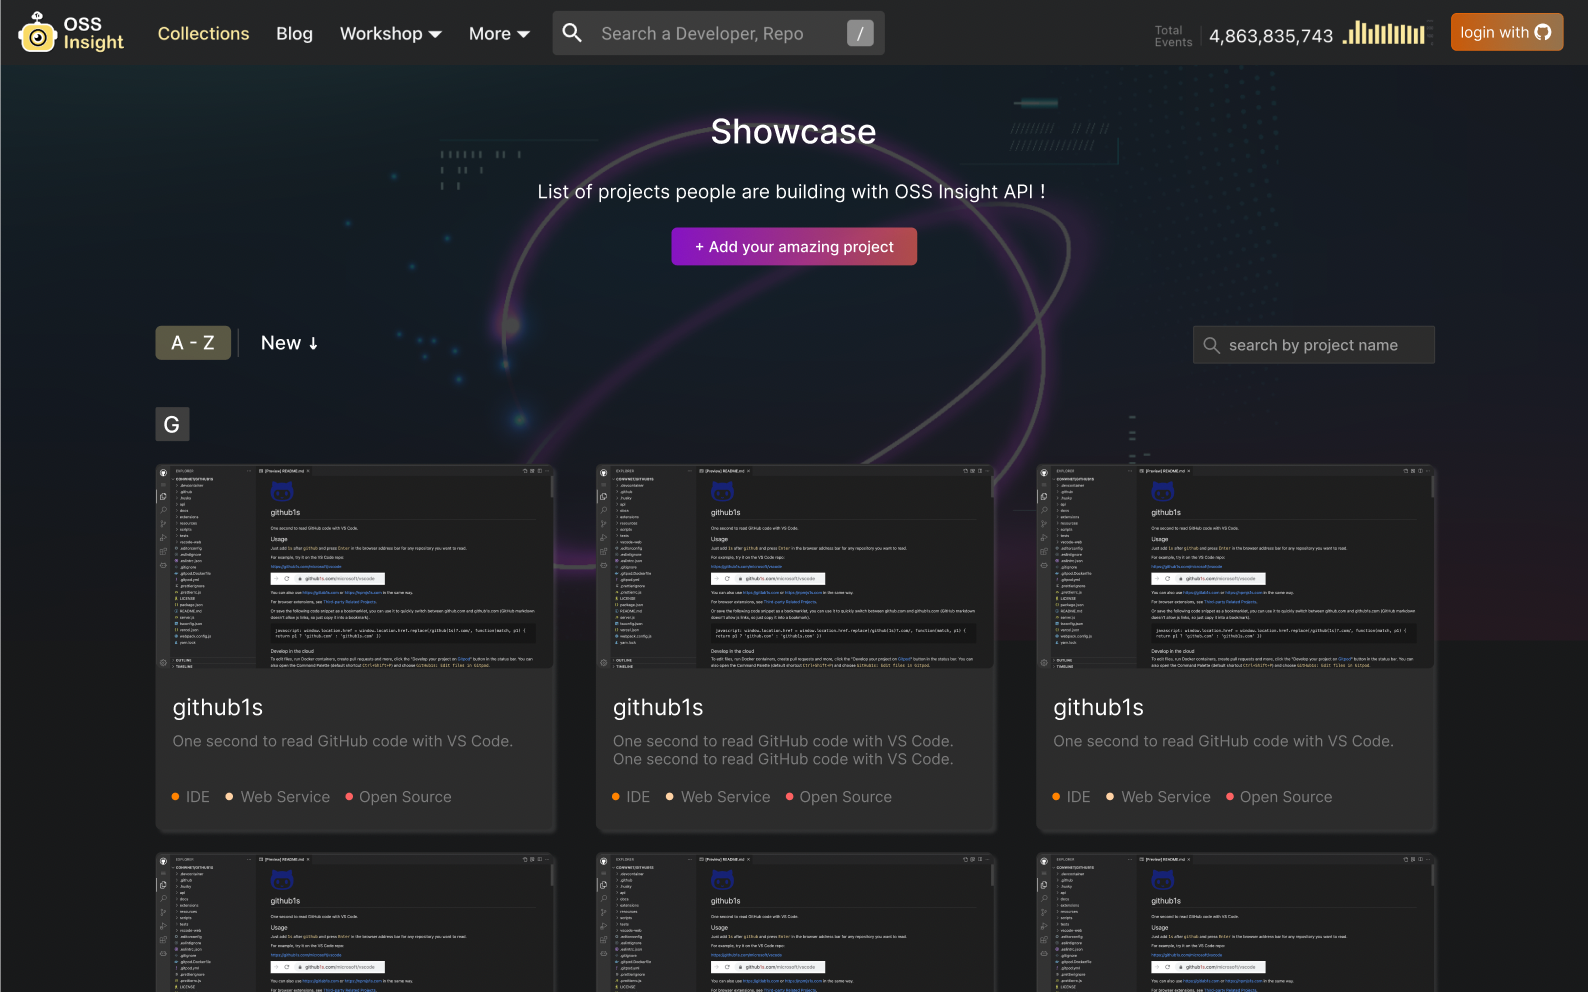Click the Open Source tag in the first row's right-hand card
Viewport: 1588px width, 992px height.
tap(1279, 797)
